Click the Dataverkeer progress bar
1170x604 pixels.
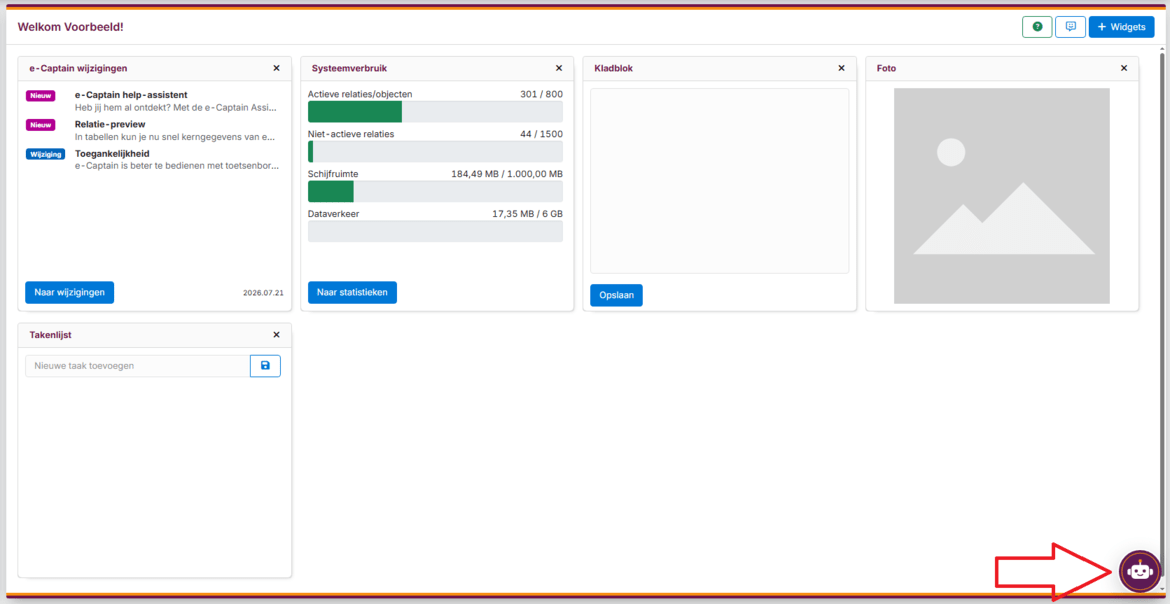[435, 231]
